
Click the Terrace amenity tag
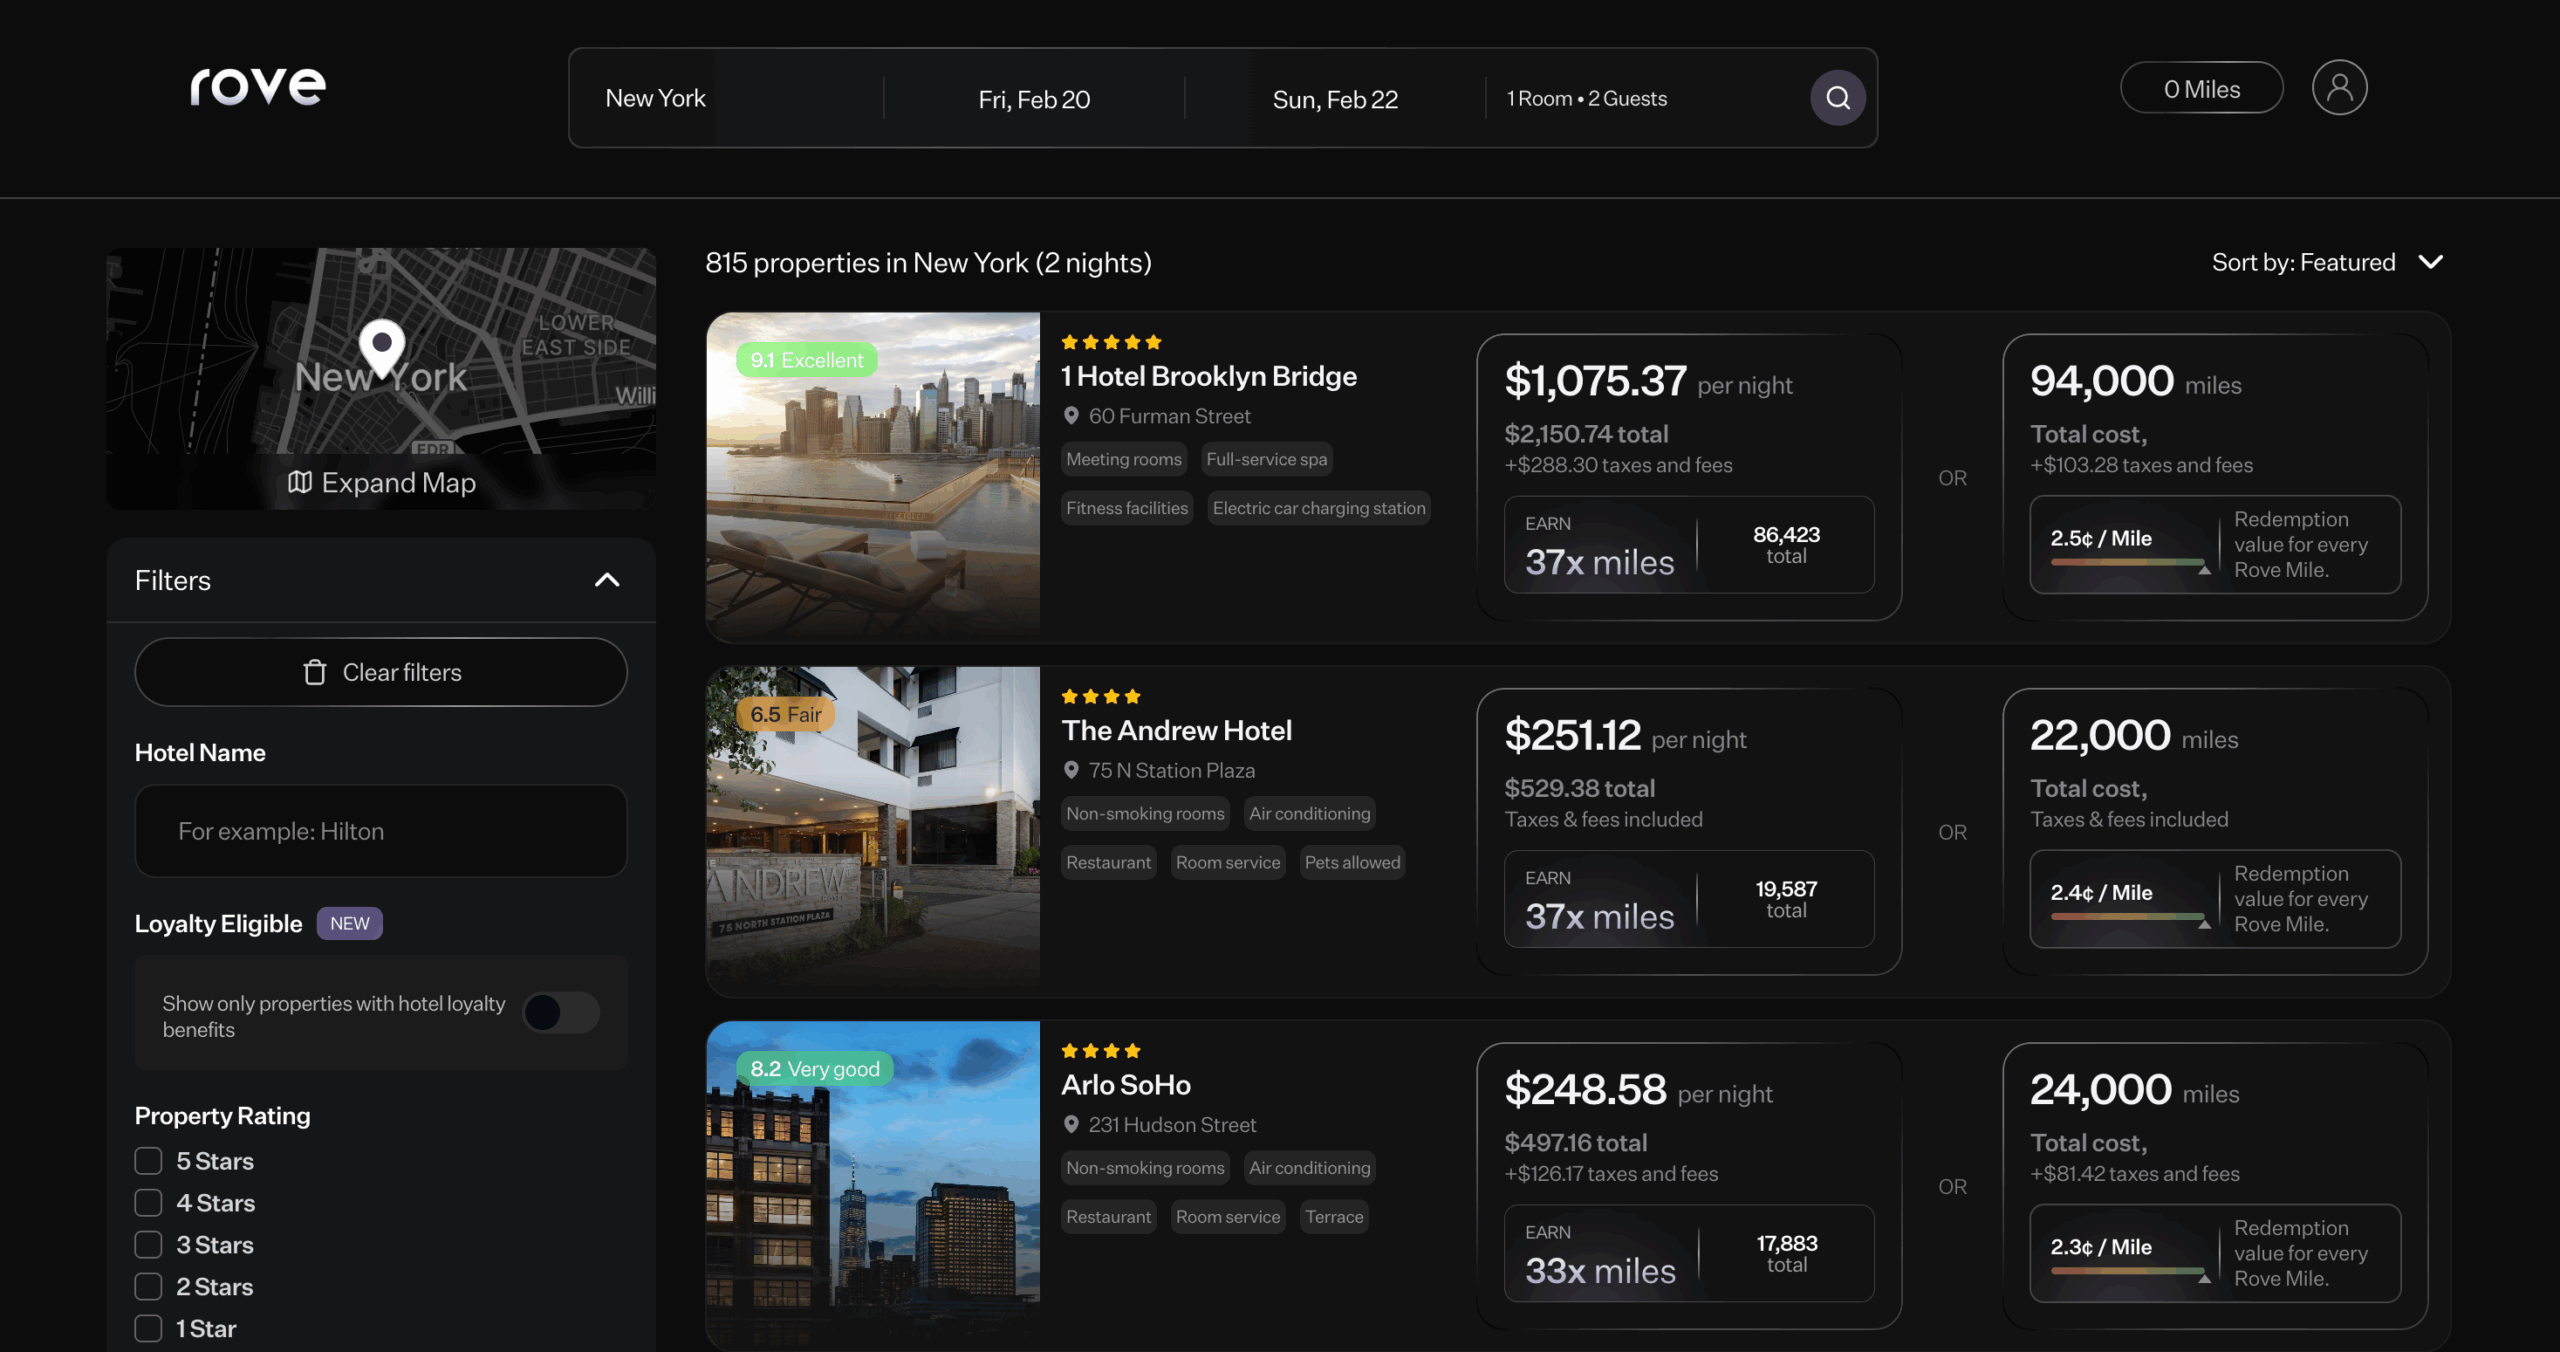click(x=1334, y=1216)
